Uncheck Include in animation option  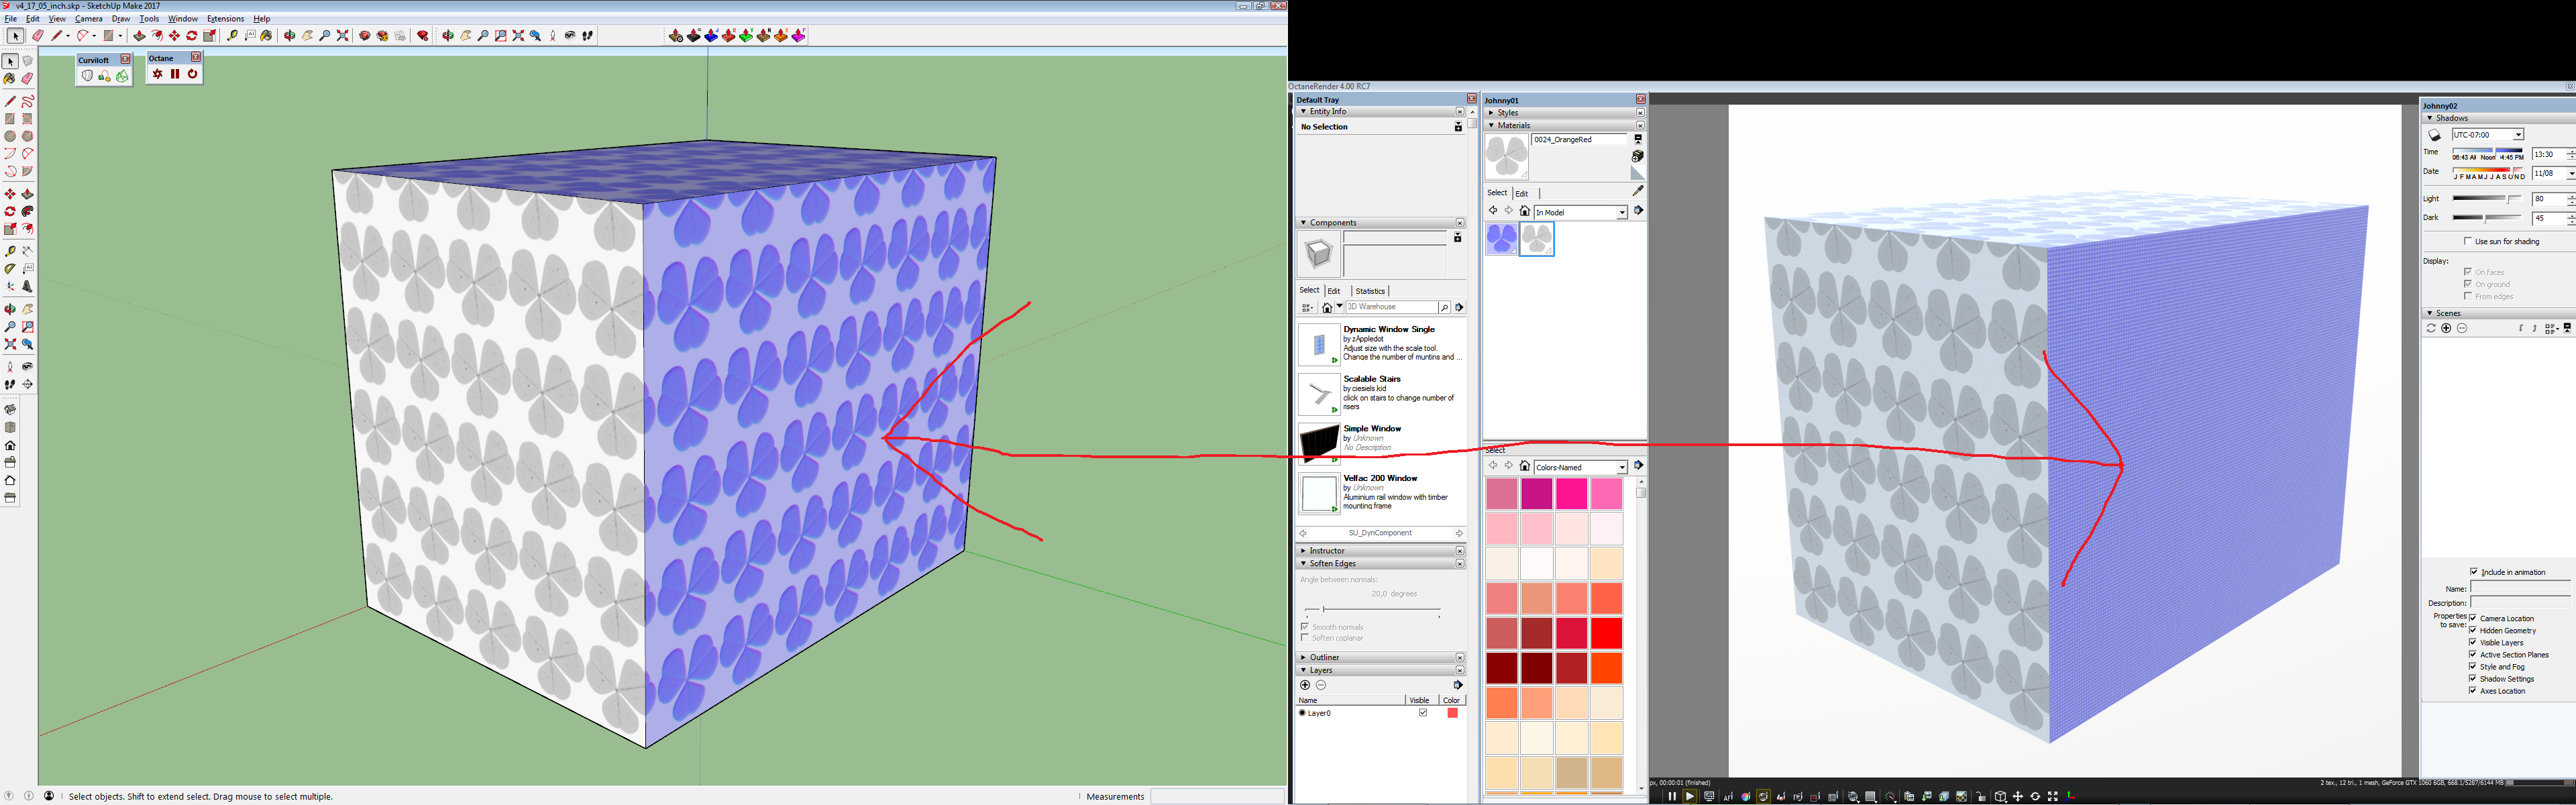click(2473, 572)
